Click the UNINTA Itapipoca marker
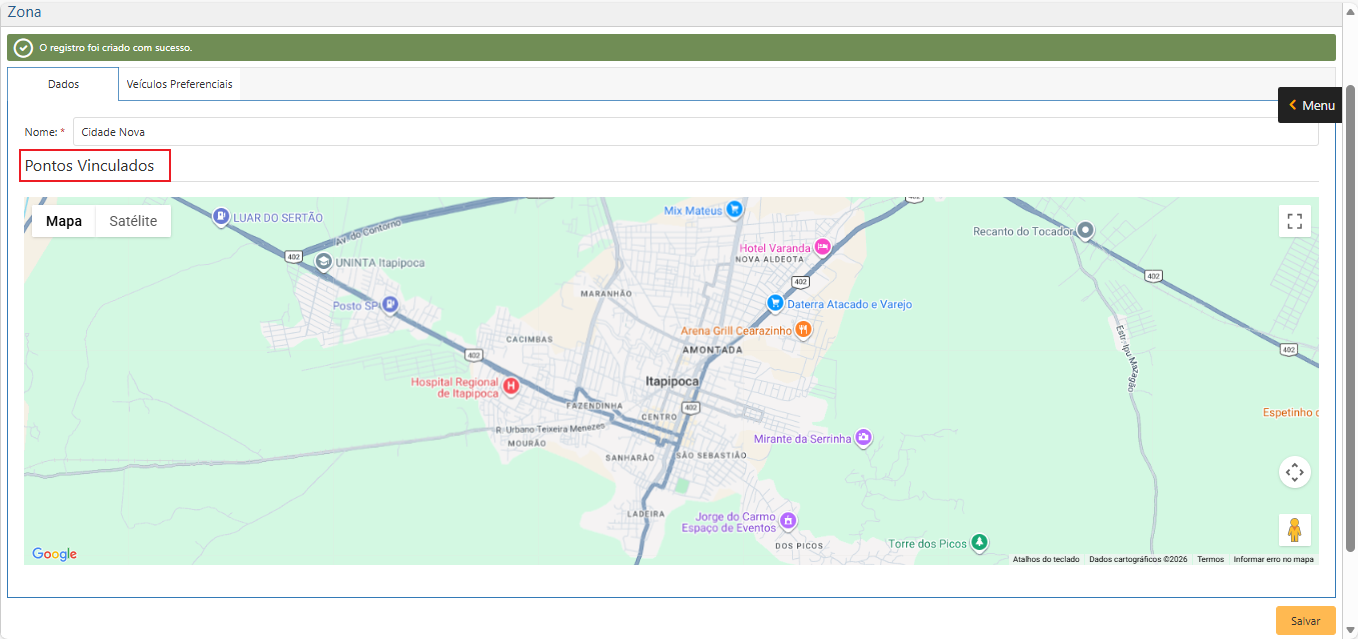 [x=322, y=260]
